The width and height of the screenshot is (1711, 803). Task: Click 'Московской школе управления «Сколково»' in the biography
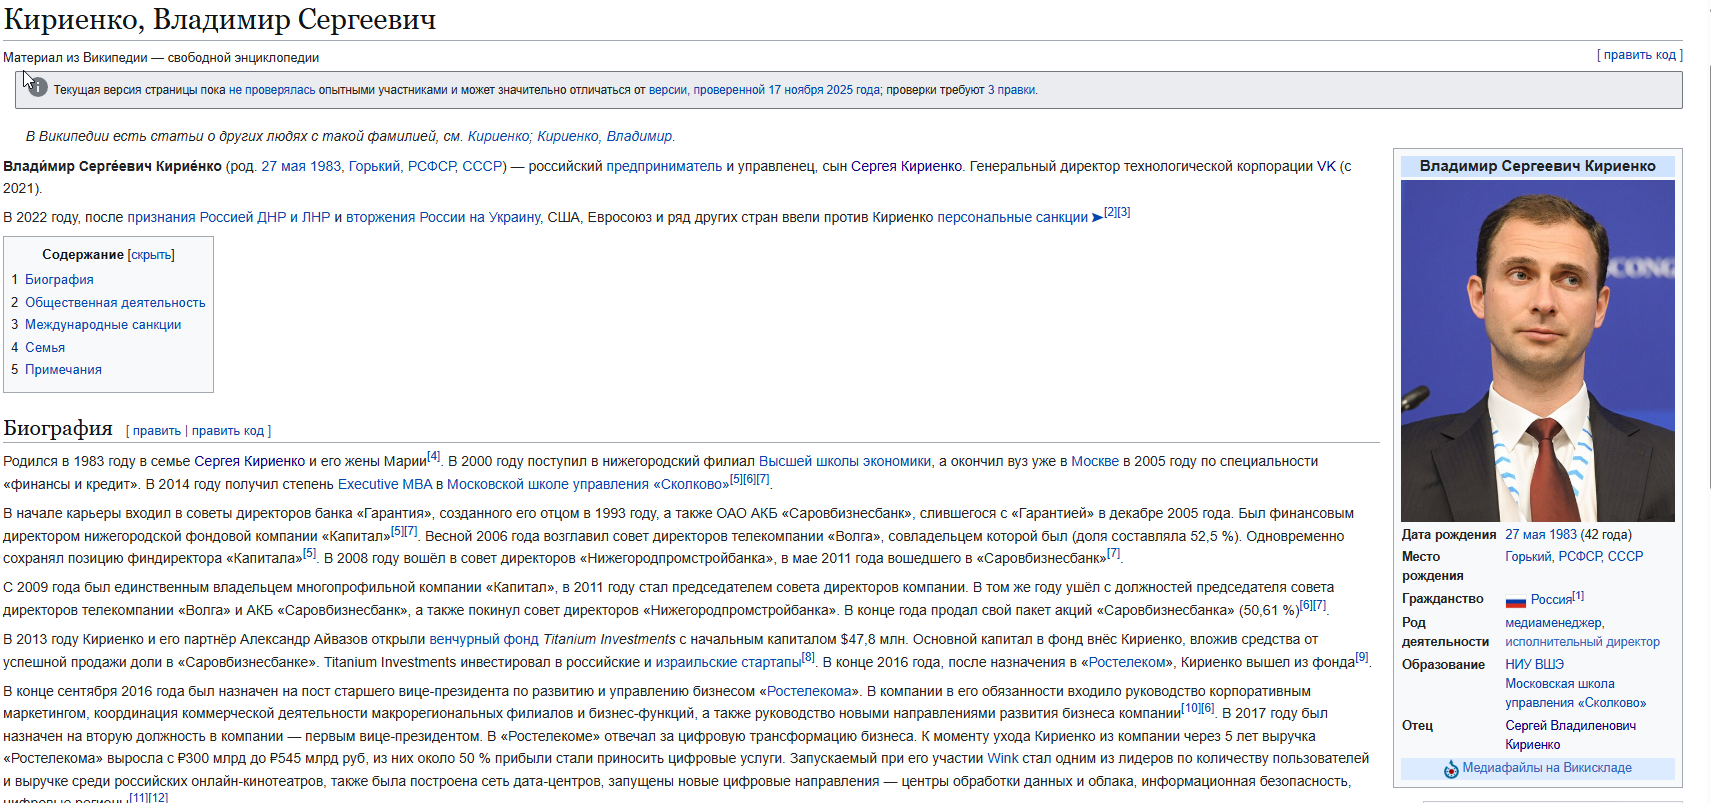pyautogui.click(x=588, y=484)
